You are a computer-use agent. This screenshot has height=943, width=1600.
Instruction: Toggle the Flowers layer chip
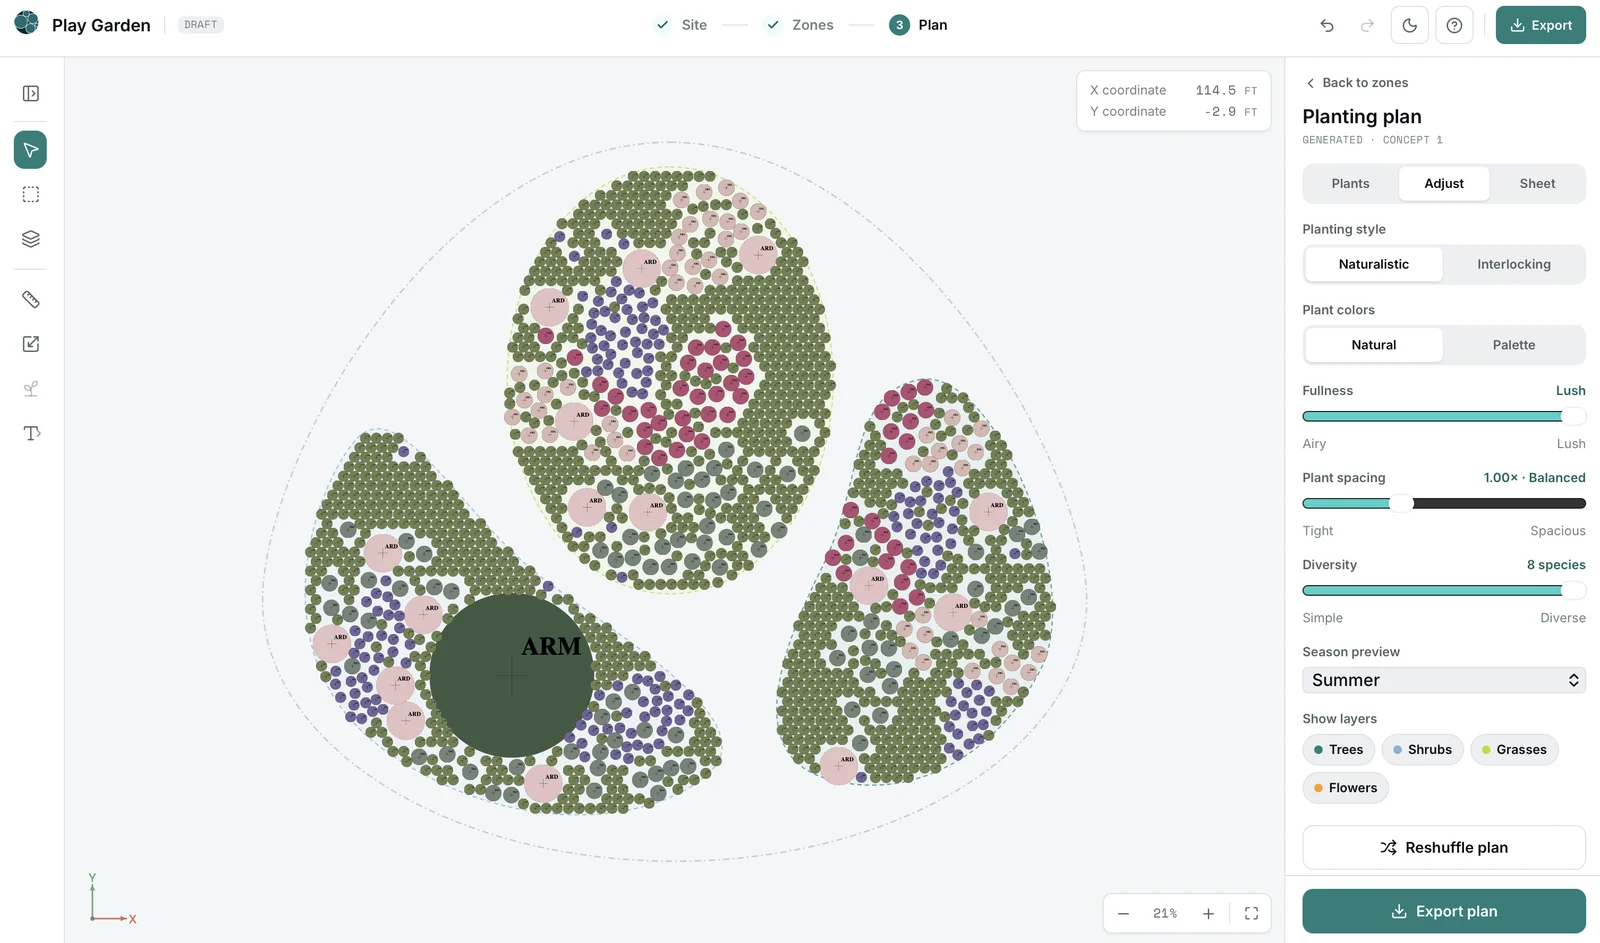coord(1345,788)
